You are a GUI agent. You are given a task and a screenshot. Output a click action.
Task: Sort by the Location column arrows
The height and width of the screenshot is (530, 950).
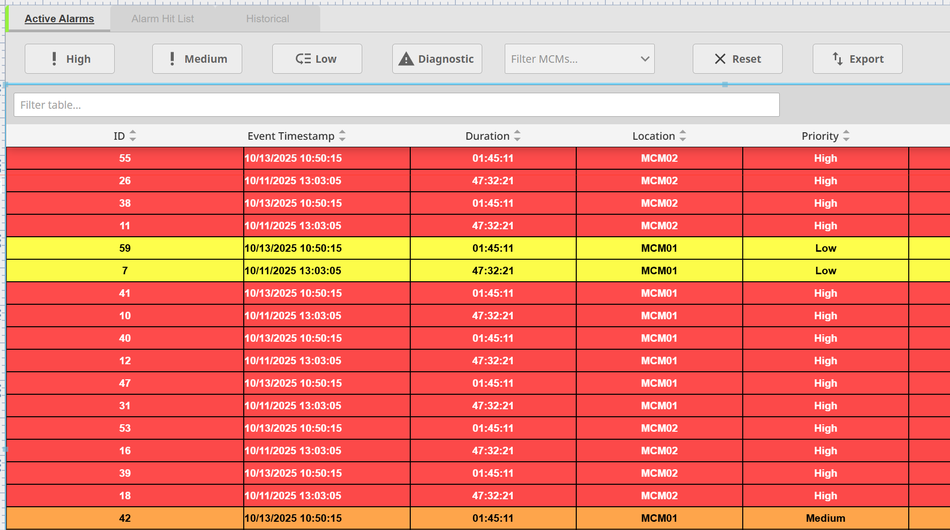(x=682, y=136)
